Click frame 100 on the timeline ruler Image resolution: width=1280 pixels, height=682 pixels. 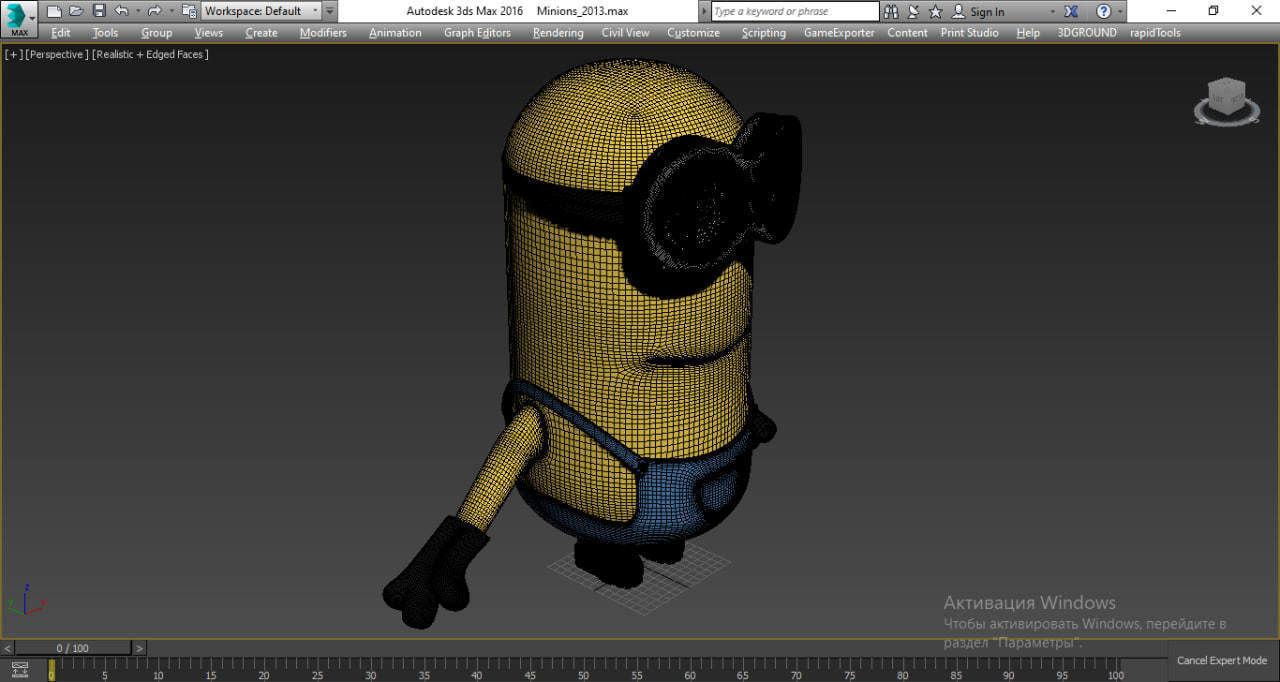[1115, 675]
